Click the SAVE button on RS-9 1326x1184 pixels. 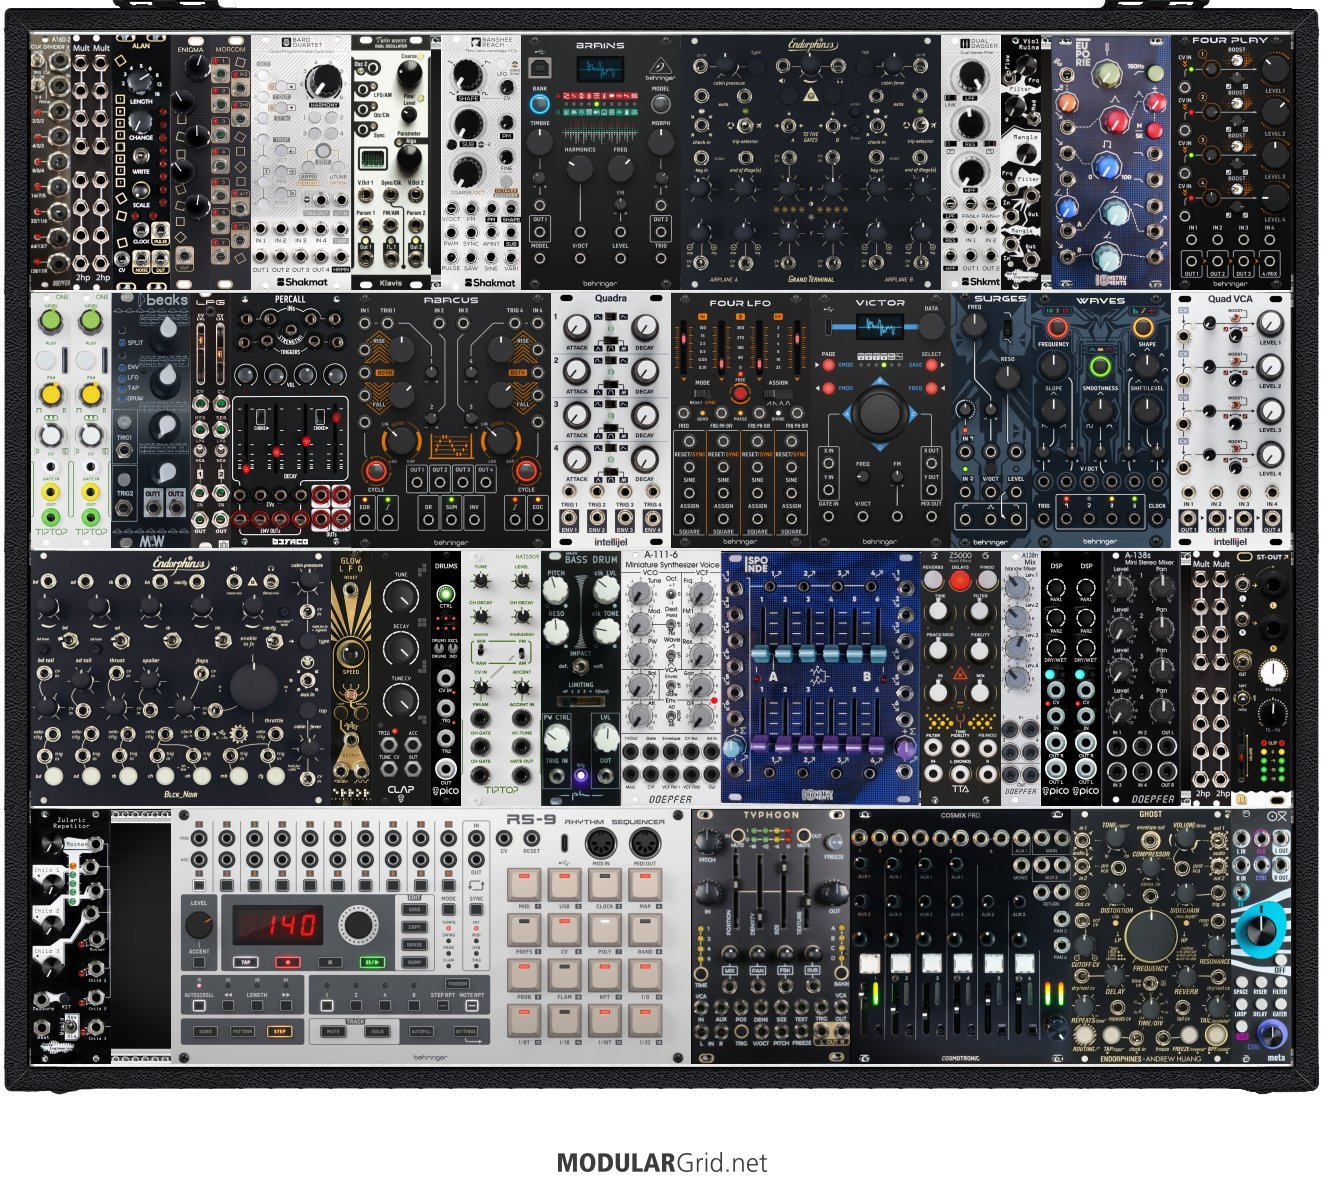coord(415,910)
